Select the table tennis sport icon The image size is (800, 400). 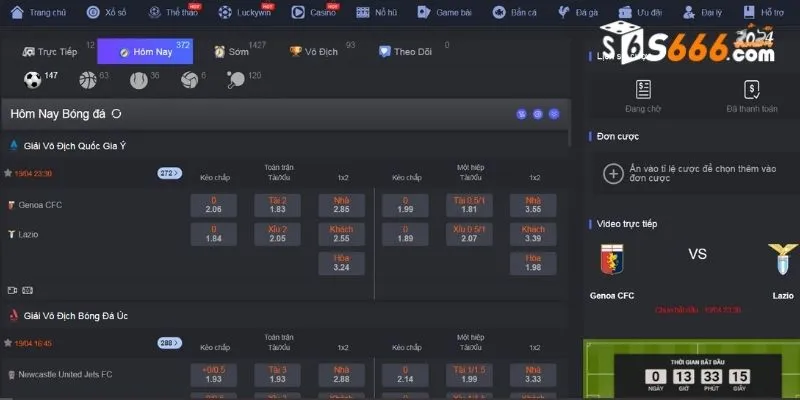tap(237, 78)
